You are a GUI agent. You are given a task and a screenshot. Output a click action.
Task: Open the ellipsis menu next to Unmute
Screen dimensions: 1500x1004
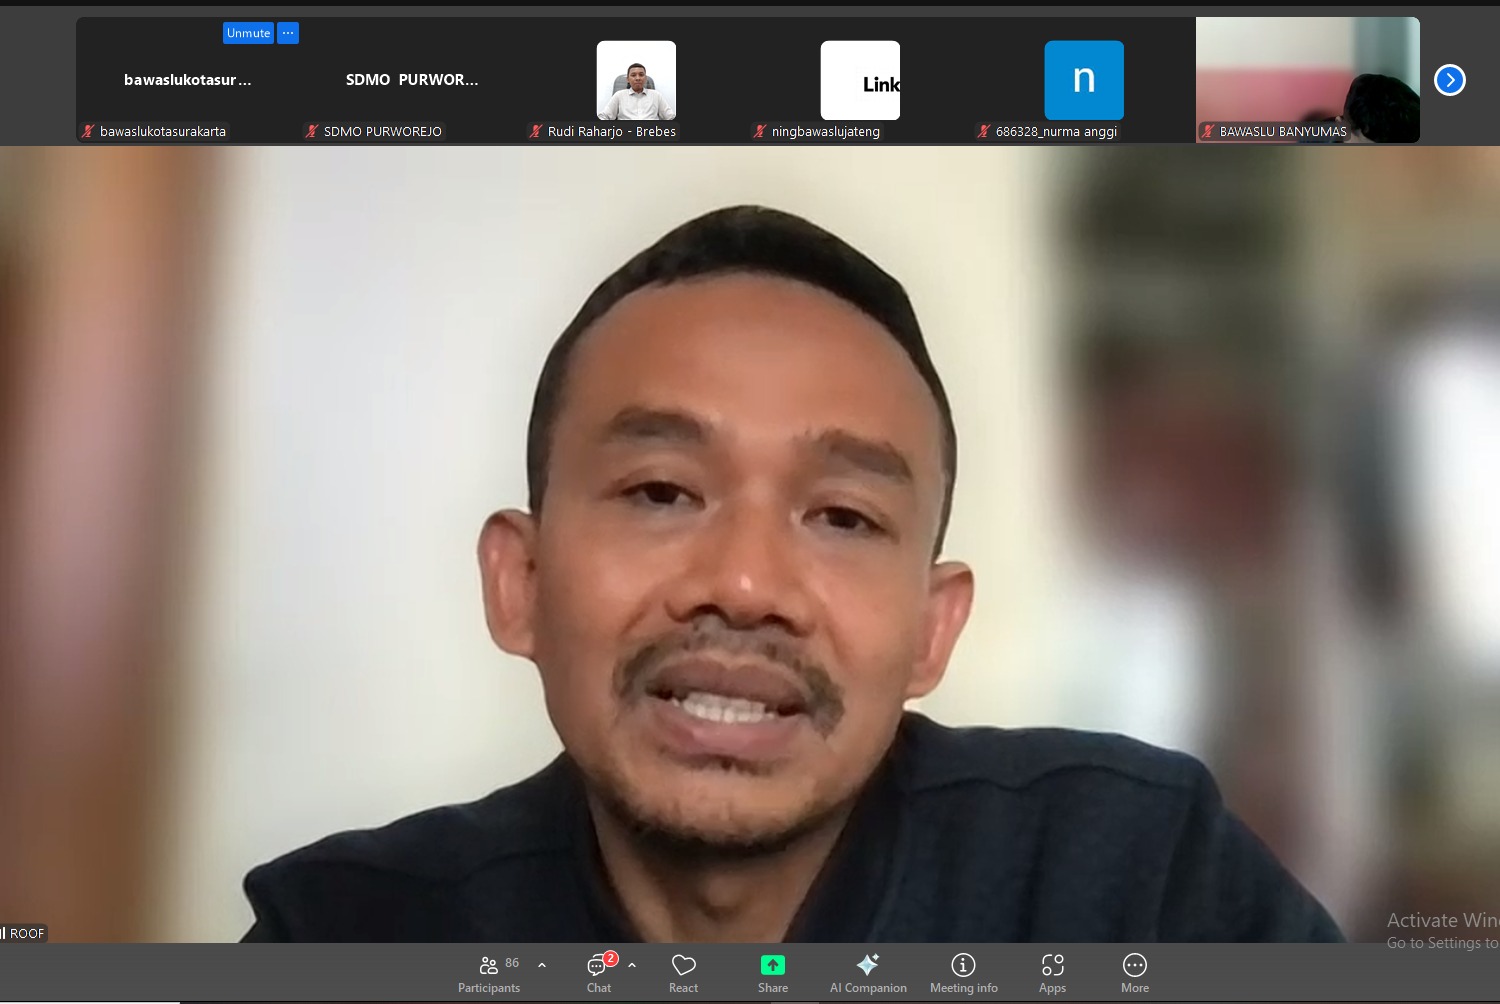(288, 33)
